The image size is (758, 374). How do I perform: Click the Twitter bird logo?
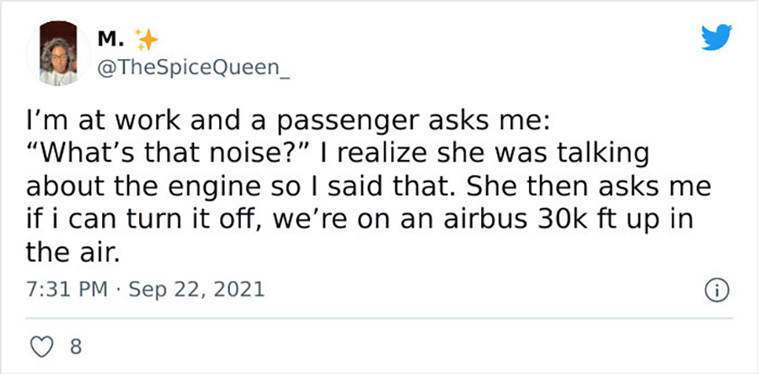pyautogui.click(x=717, y=37)
